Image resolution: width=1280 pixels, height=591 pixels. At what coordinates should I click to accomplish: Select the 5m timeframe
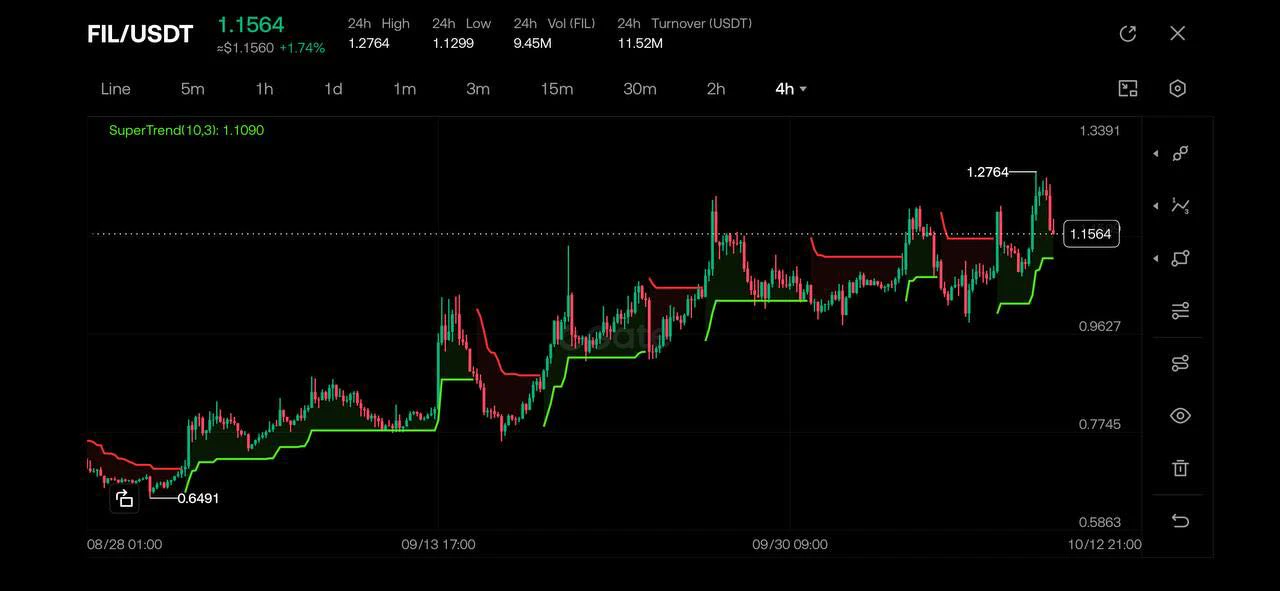coord(192,89)
